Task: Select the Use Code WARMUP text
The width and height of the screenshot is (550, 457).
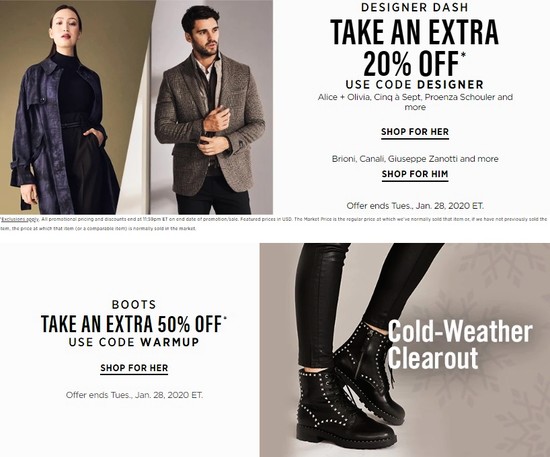Action: pos(134,342)
